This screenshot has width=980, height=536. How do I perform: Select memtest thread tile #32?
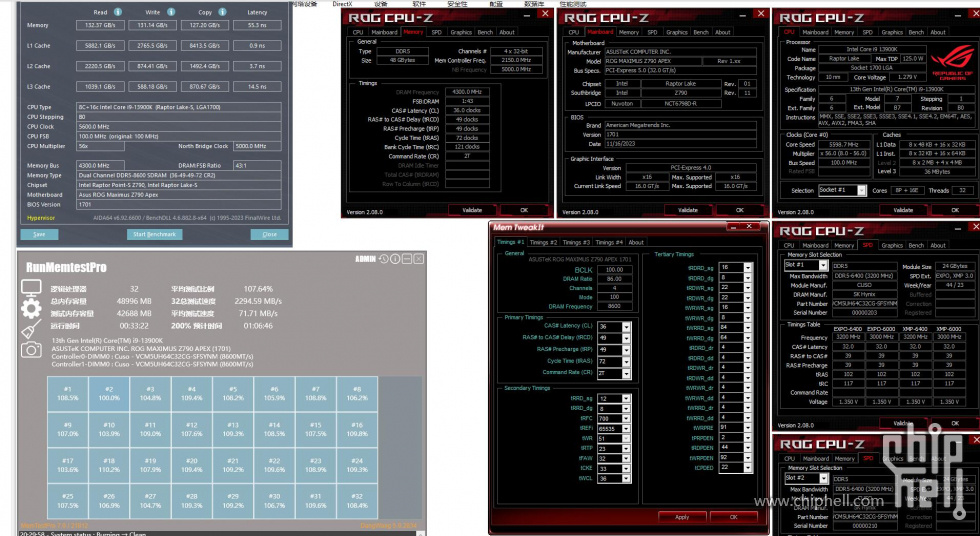click(357, 501)
